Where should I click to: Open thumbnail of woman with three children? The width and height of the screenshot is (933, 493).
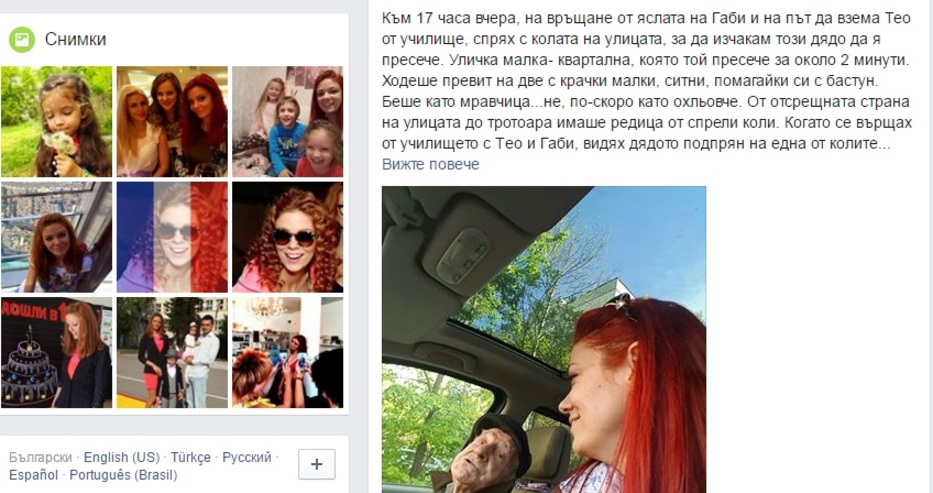(287, 121)
